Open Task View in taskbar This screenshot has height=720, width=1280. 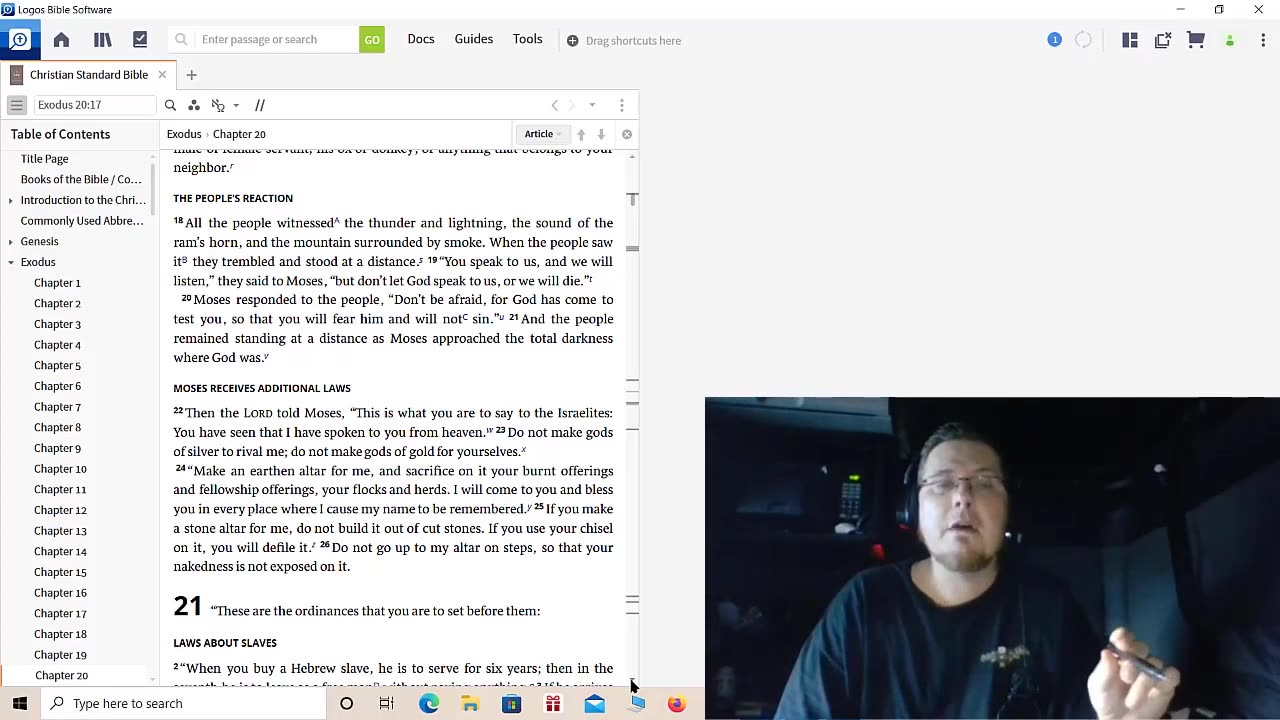pos(387,704)
